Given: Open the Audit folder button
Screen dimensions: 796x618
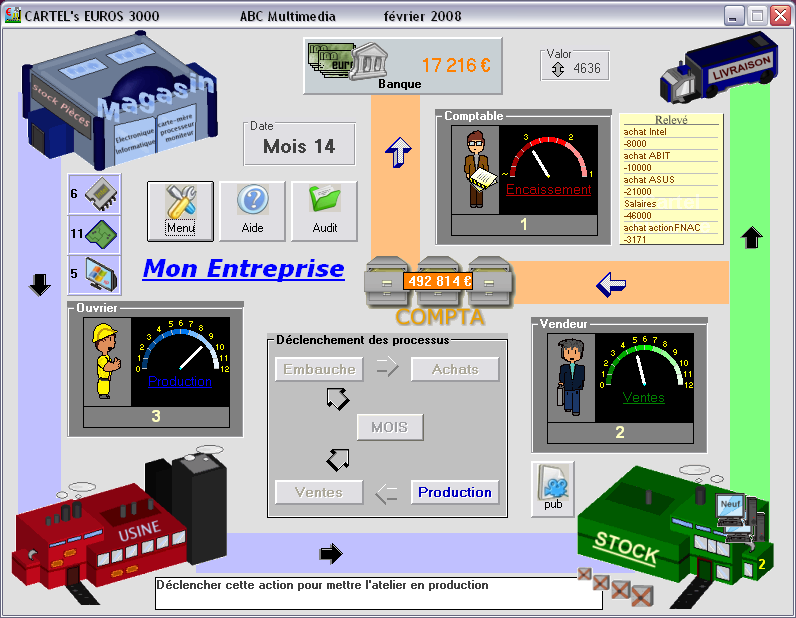Looking at the screenshot, I should [x=324, y=211].
